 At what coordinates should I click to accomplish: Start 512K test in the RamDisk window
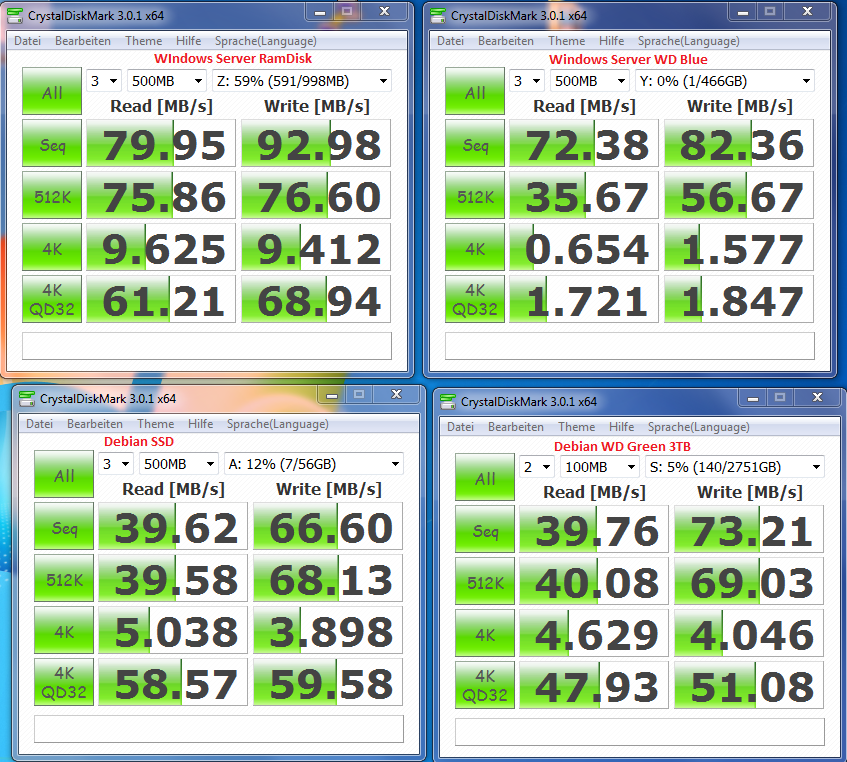pos(52,195)
